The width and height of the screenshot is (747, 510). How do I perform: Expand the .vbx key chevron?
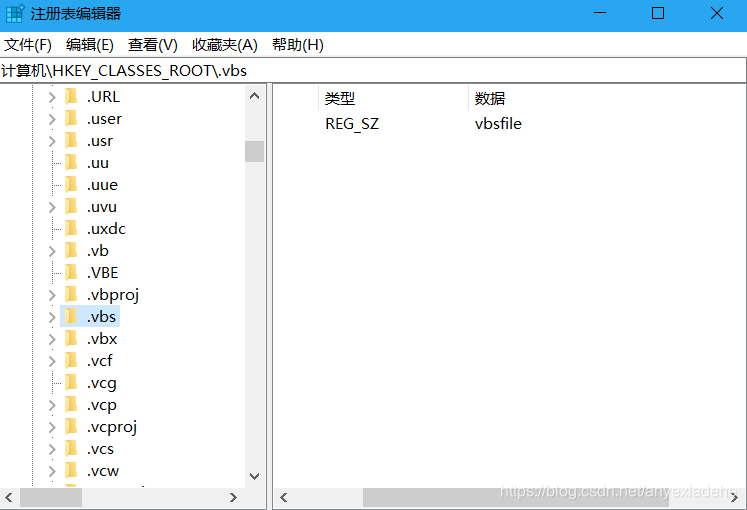(x=52, y=339)
